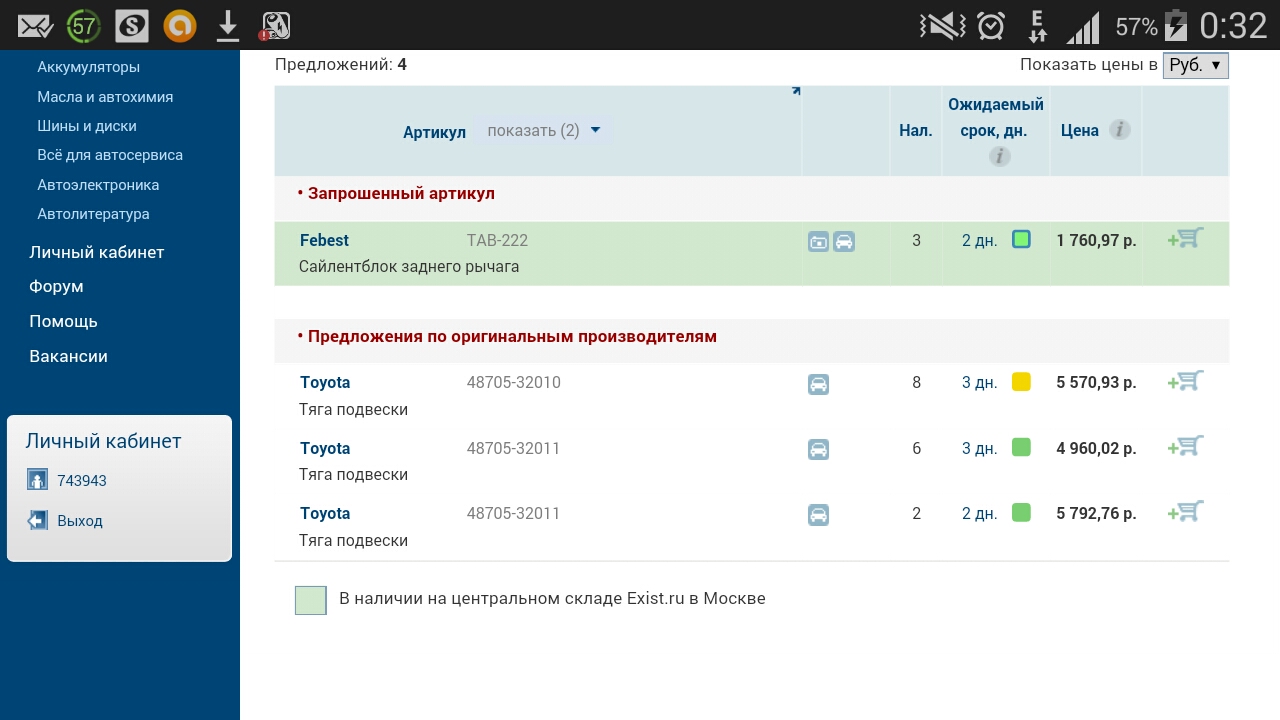
Task: Click info icon next to Цена header
Action: (x=1120, y=130)
